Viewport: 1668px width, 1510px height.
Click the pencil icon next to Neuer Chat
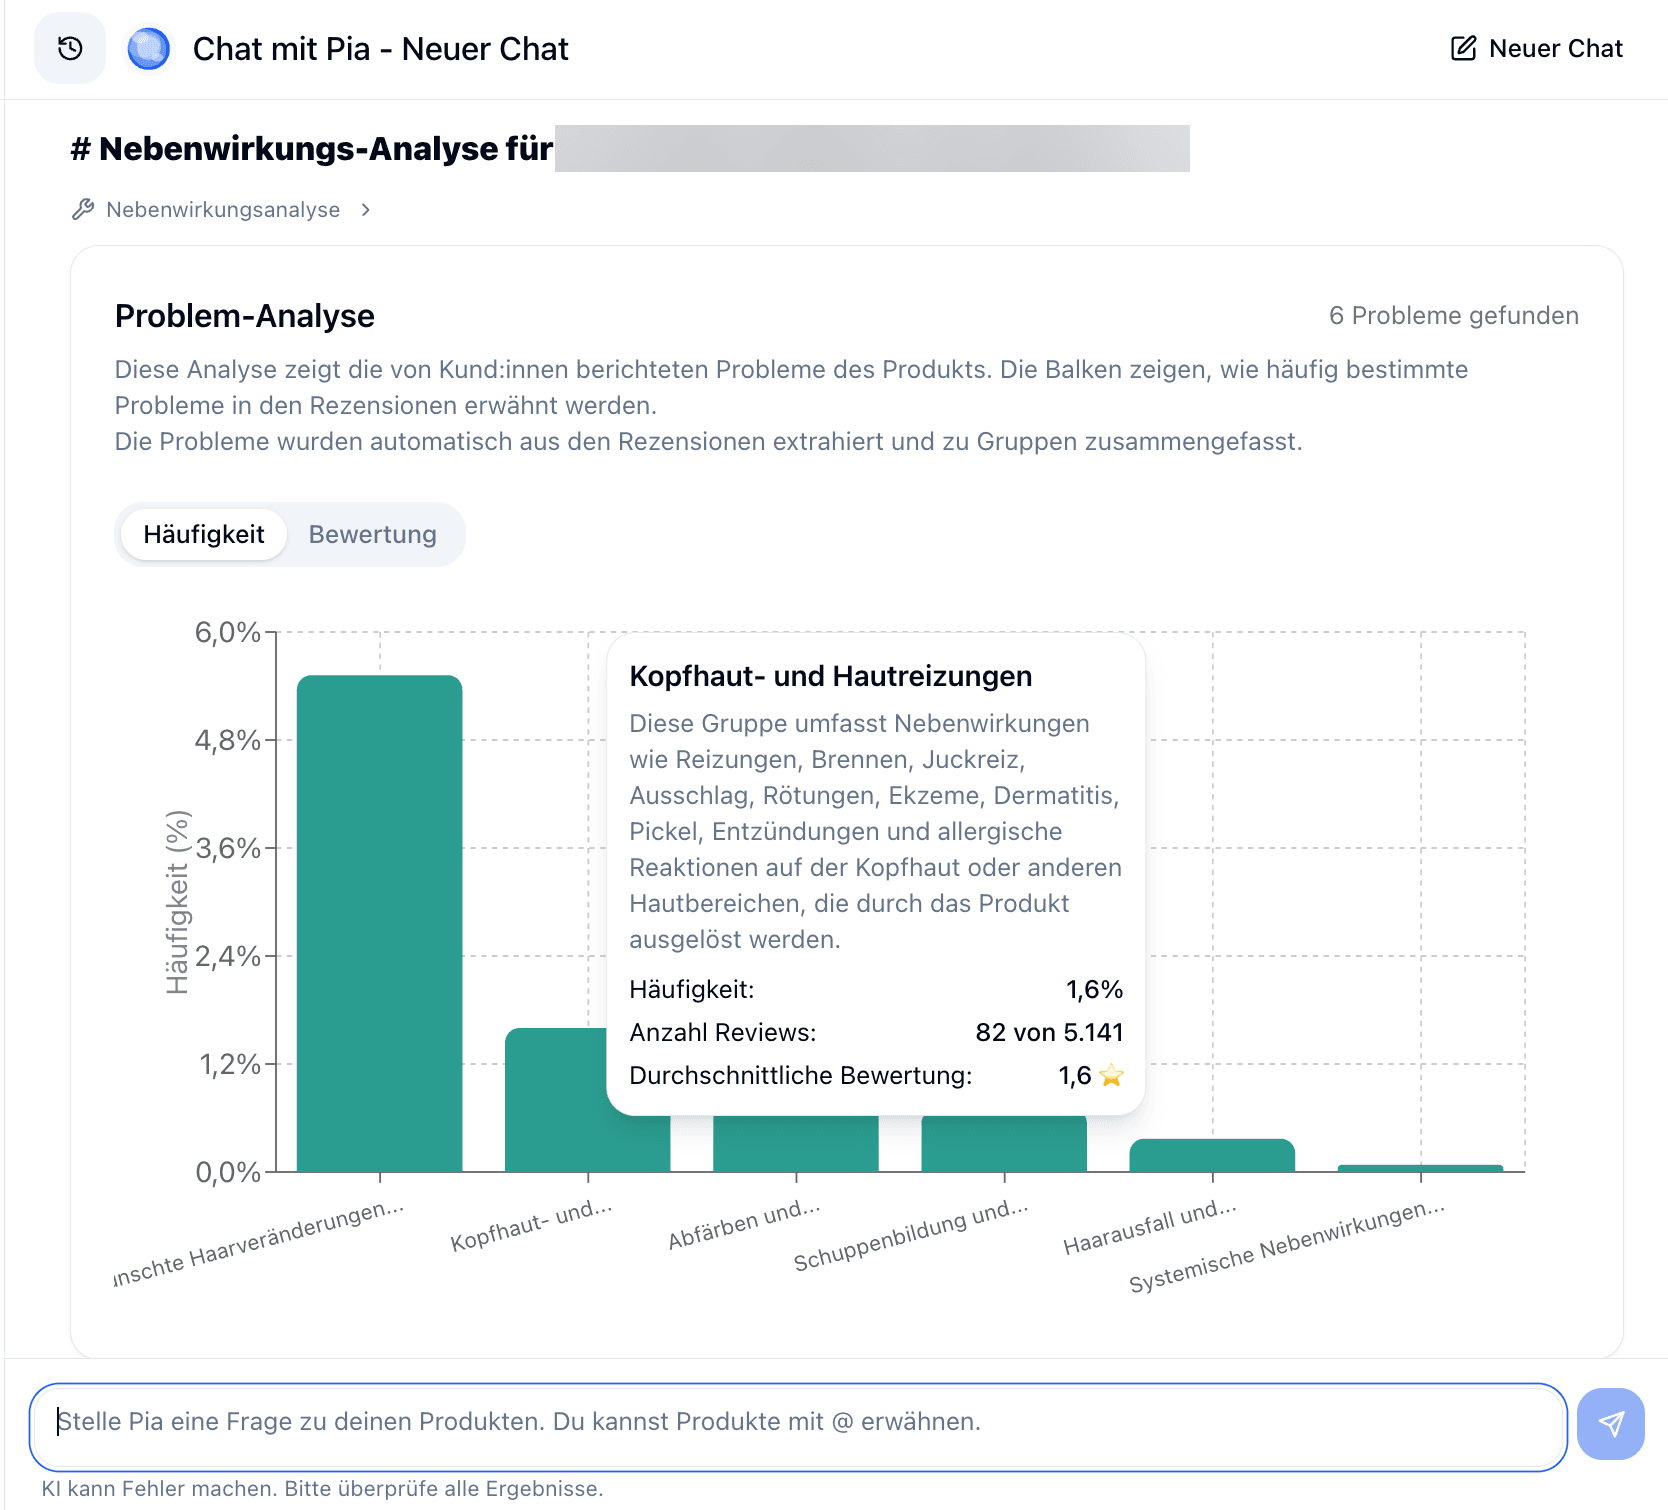(1463, 47)
